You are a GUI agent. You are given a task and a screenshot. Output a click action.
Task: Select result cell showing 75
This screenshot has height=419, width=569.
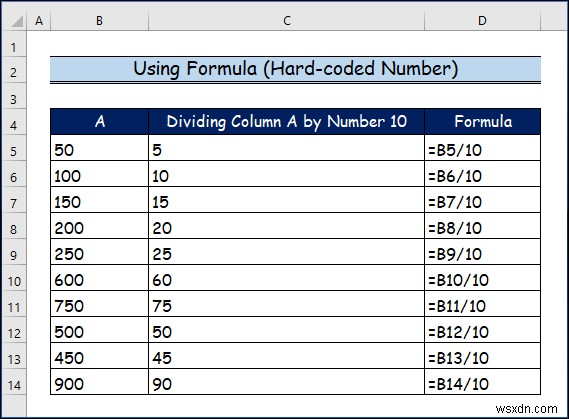286,304
